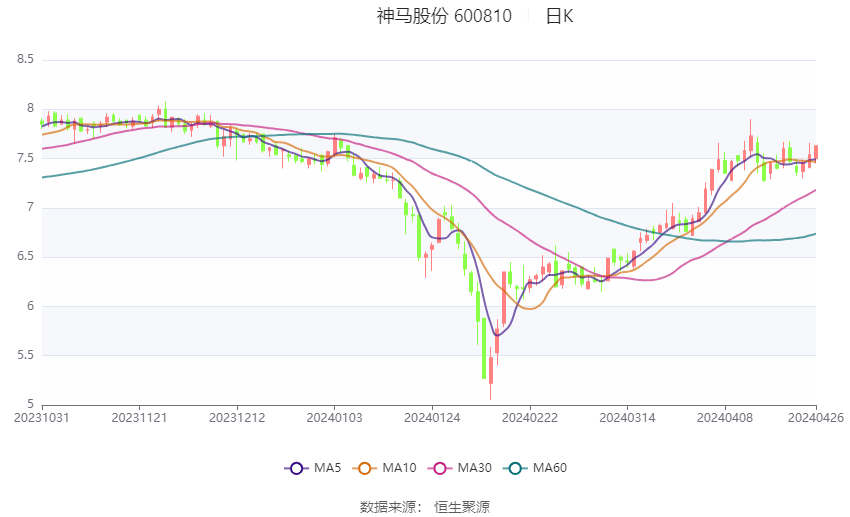Click the 6.5 price label on y-axis

click(x=25, y=257)
